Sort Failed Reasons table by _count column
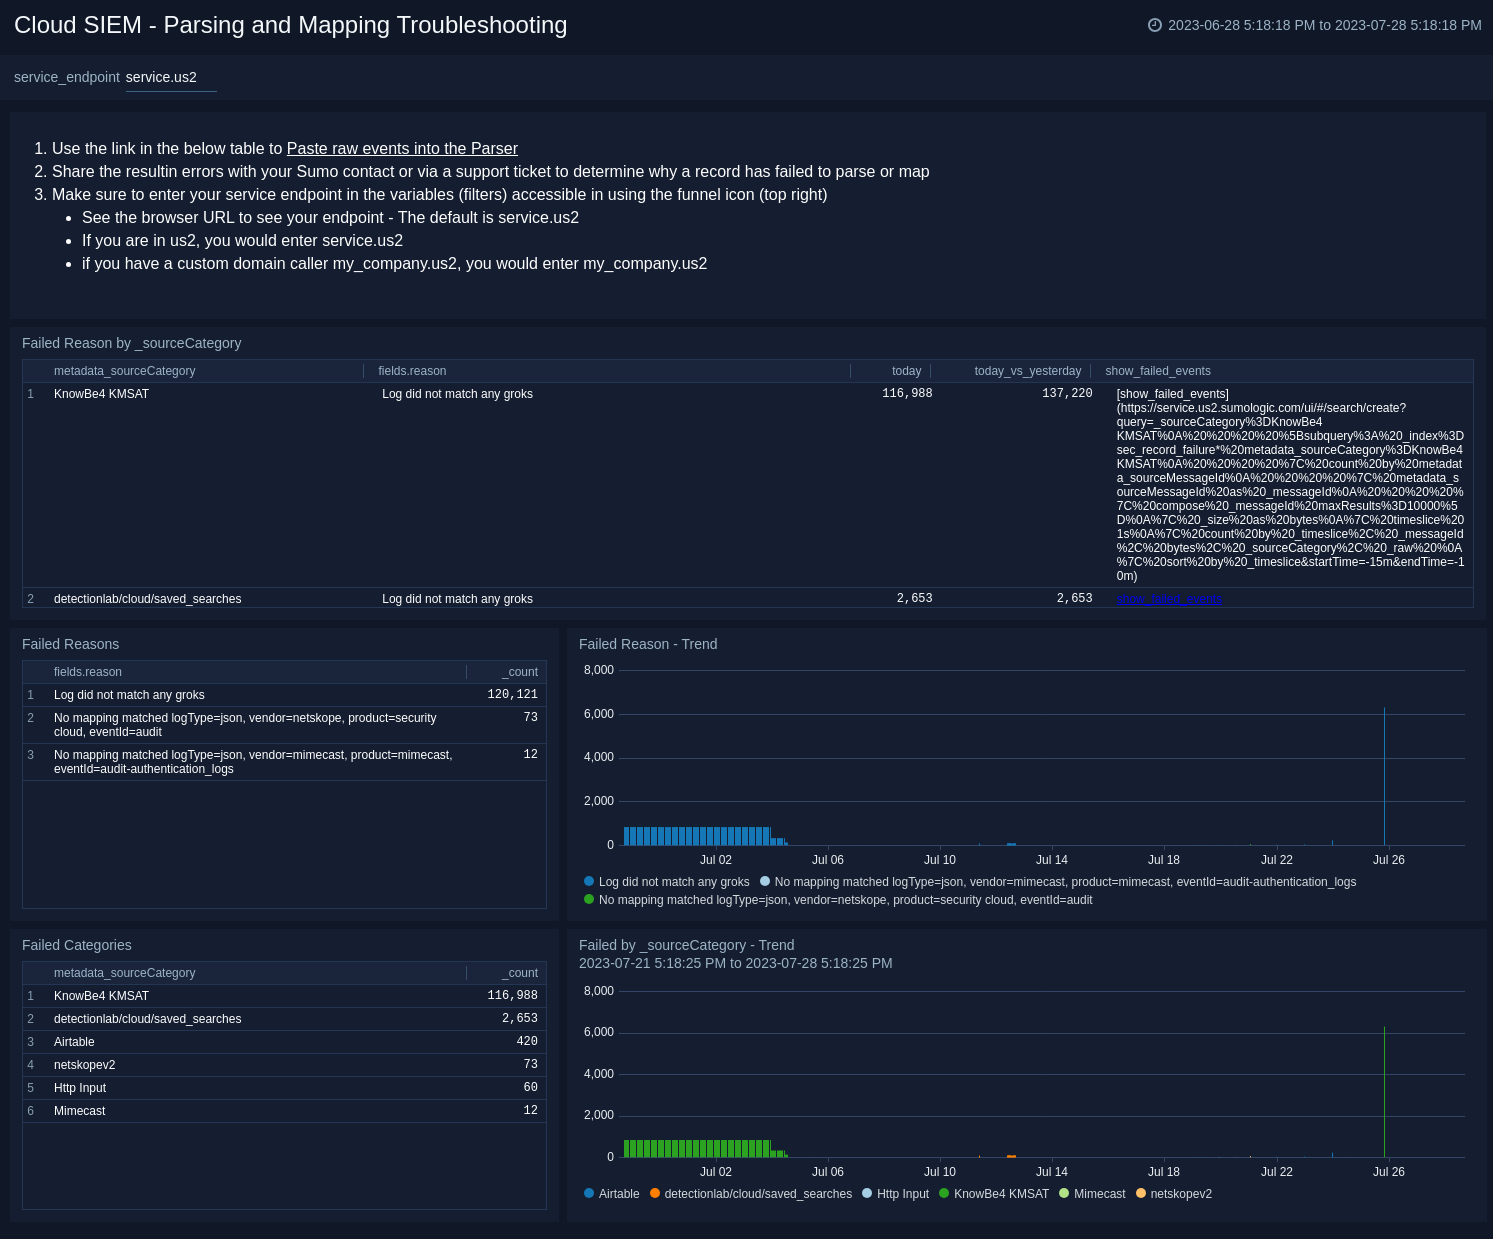This screenshot has height=1239, width=1493. point(518,672)
